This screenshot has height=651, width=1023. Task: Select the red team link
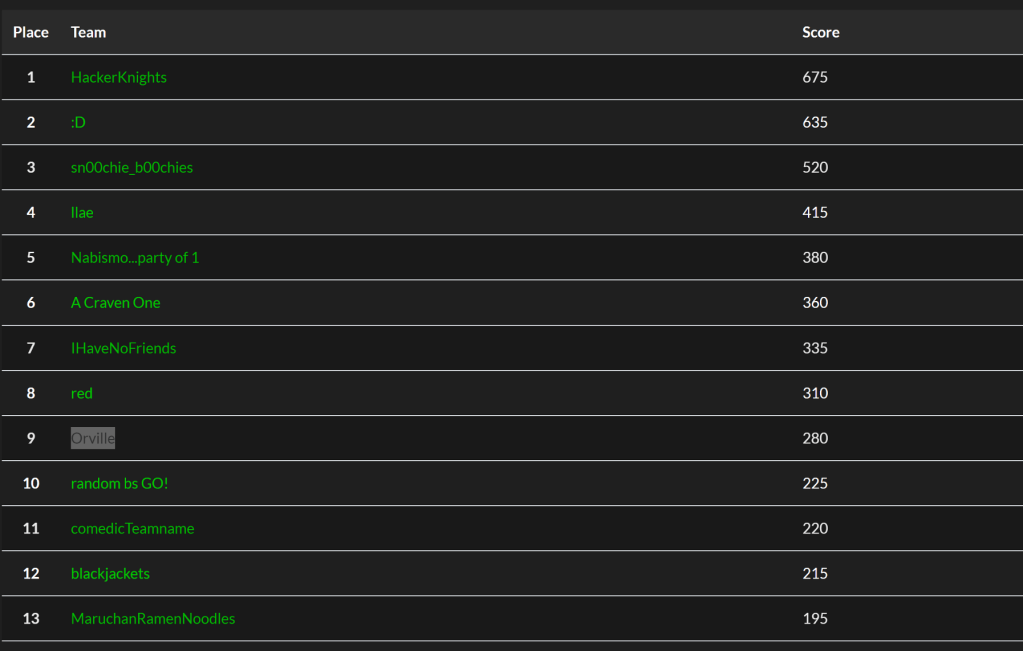pos(82,393)
